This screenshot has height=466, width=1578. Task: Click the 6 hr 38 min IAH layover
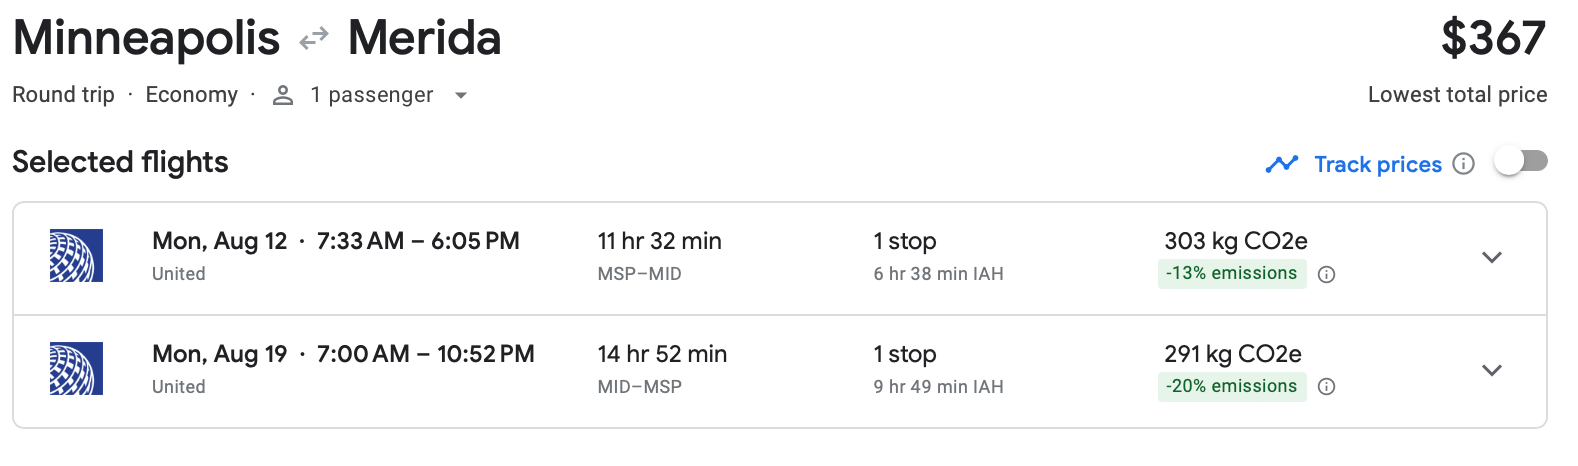click(x=938, y=274)
